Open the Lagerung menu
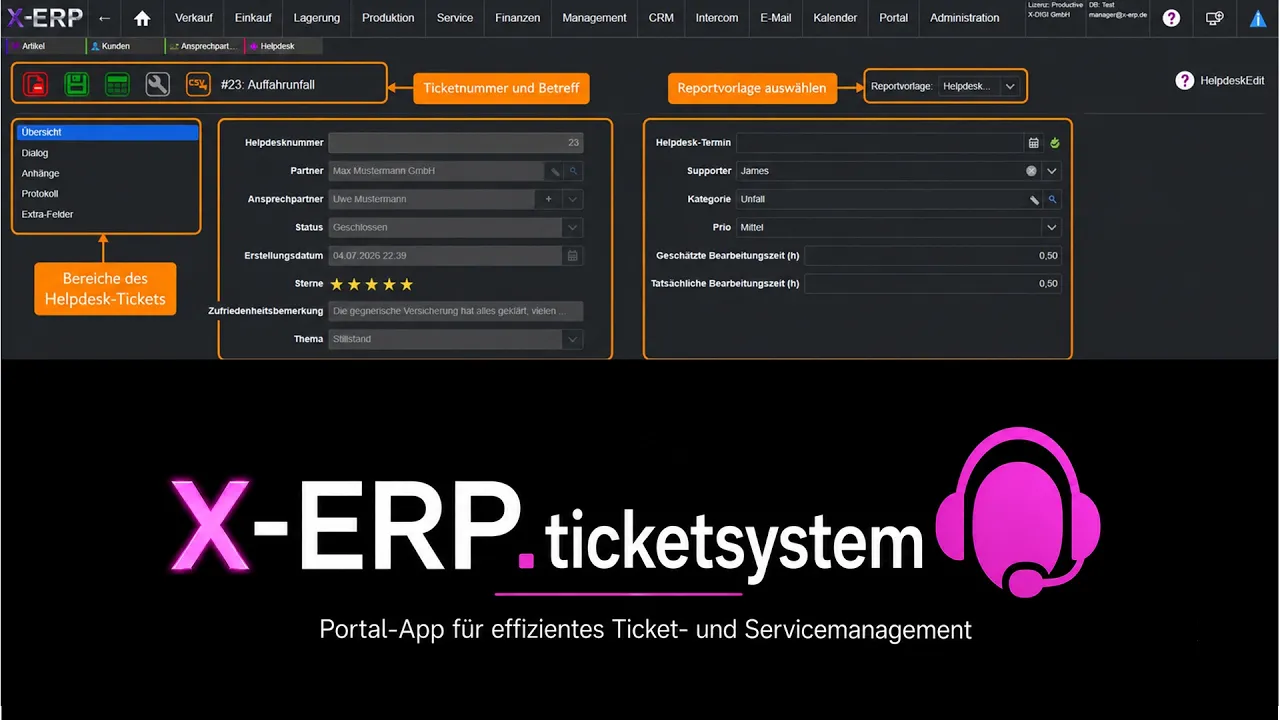Image resolution: width=1280 pixels, height=720 pixels. [316, 18]
